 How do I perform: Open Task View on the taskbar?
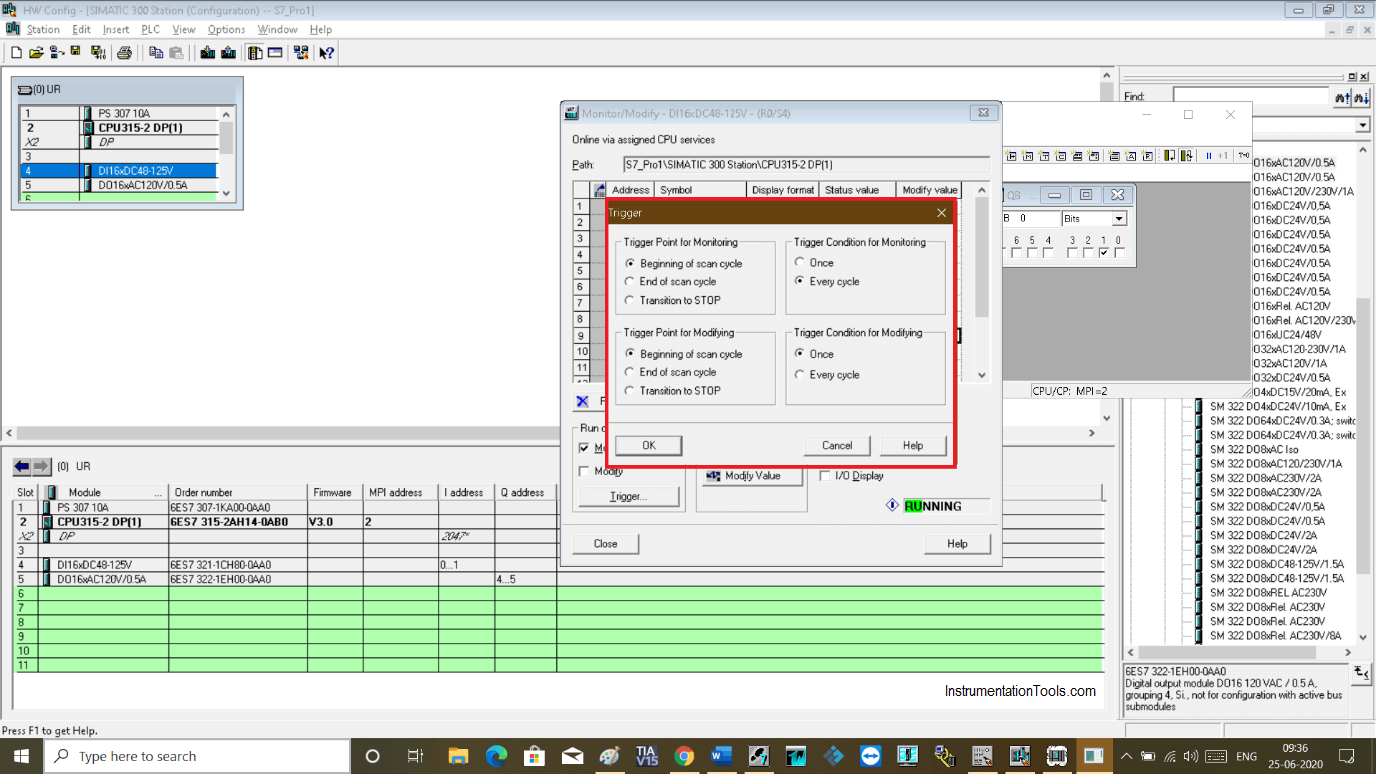pos(416,756)
